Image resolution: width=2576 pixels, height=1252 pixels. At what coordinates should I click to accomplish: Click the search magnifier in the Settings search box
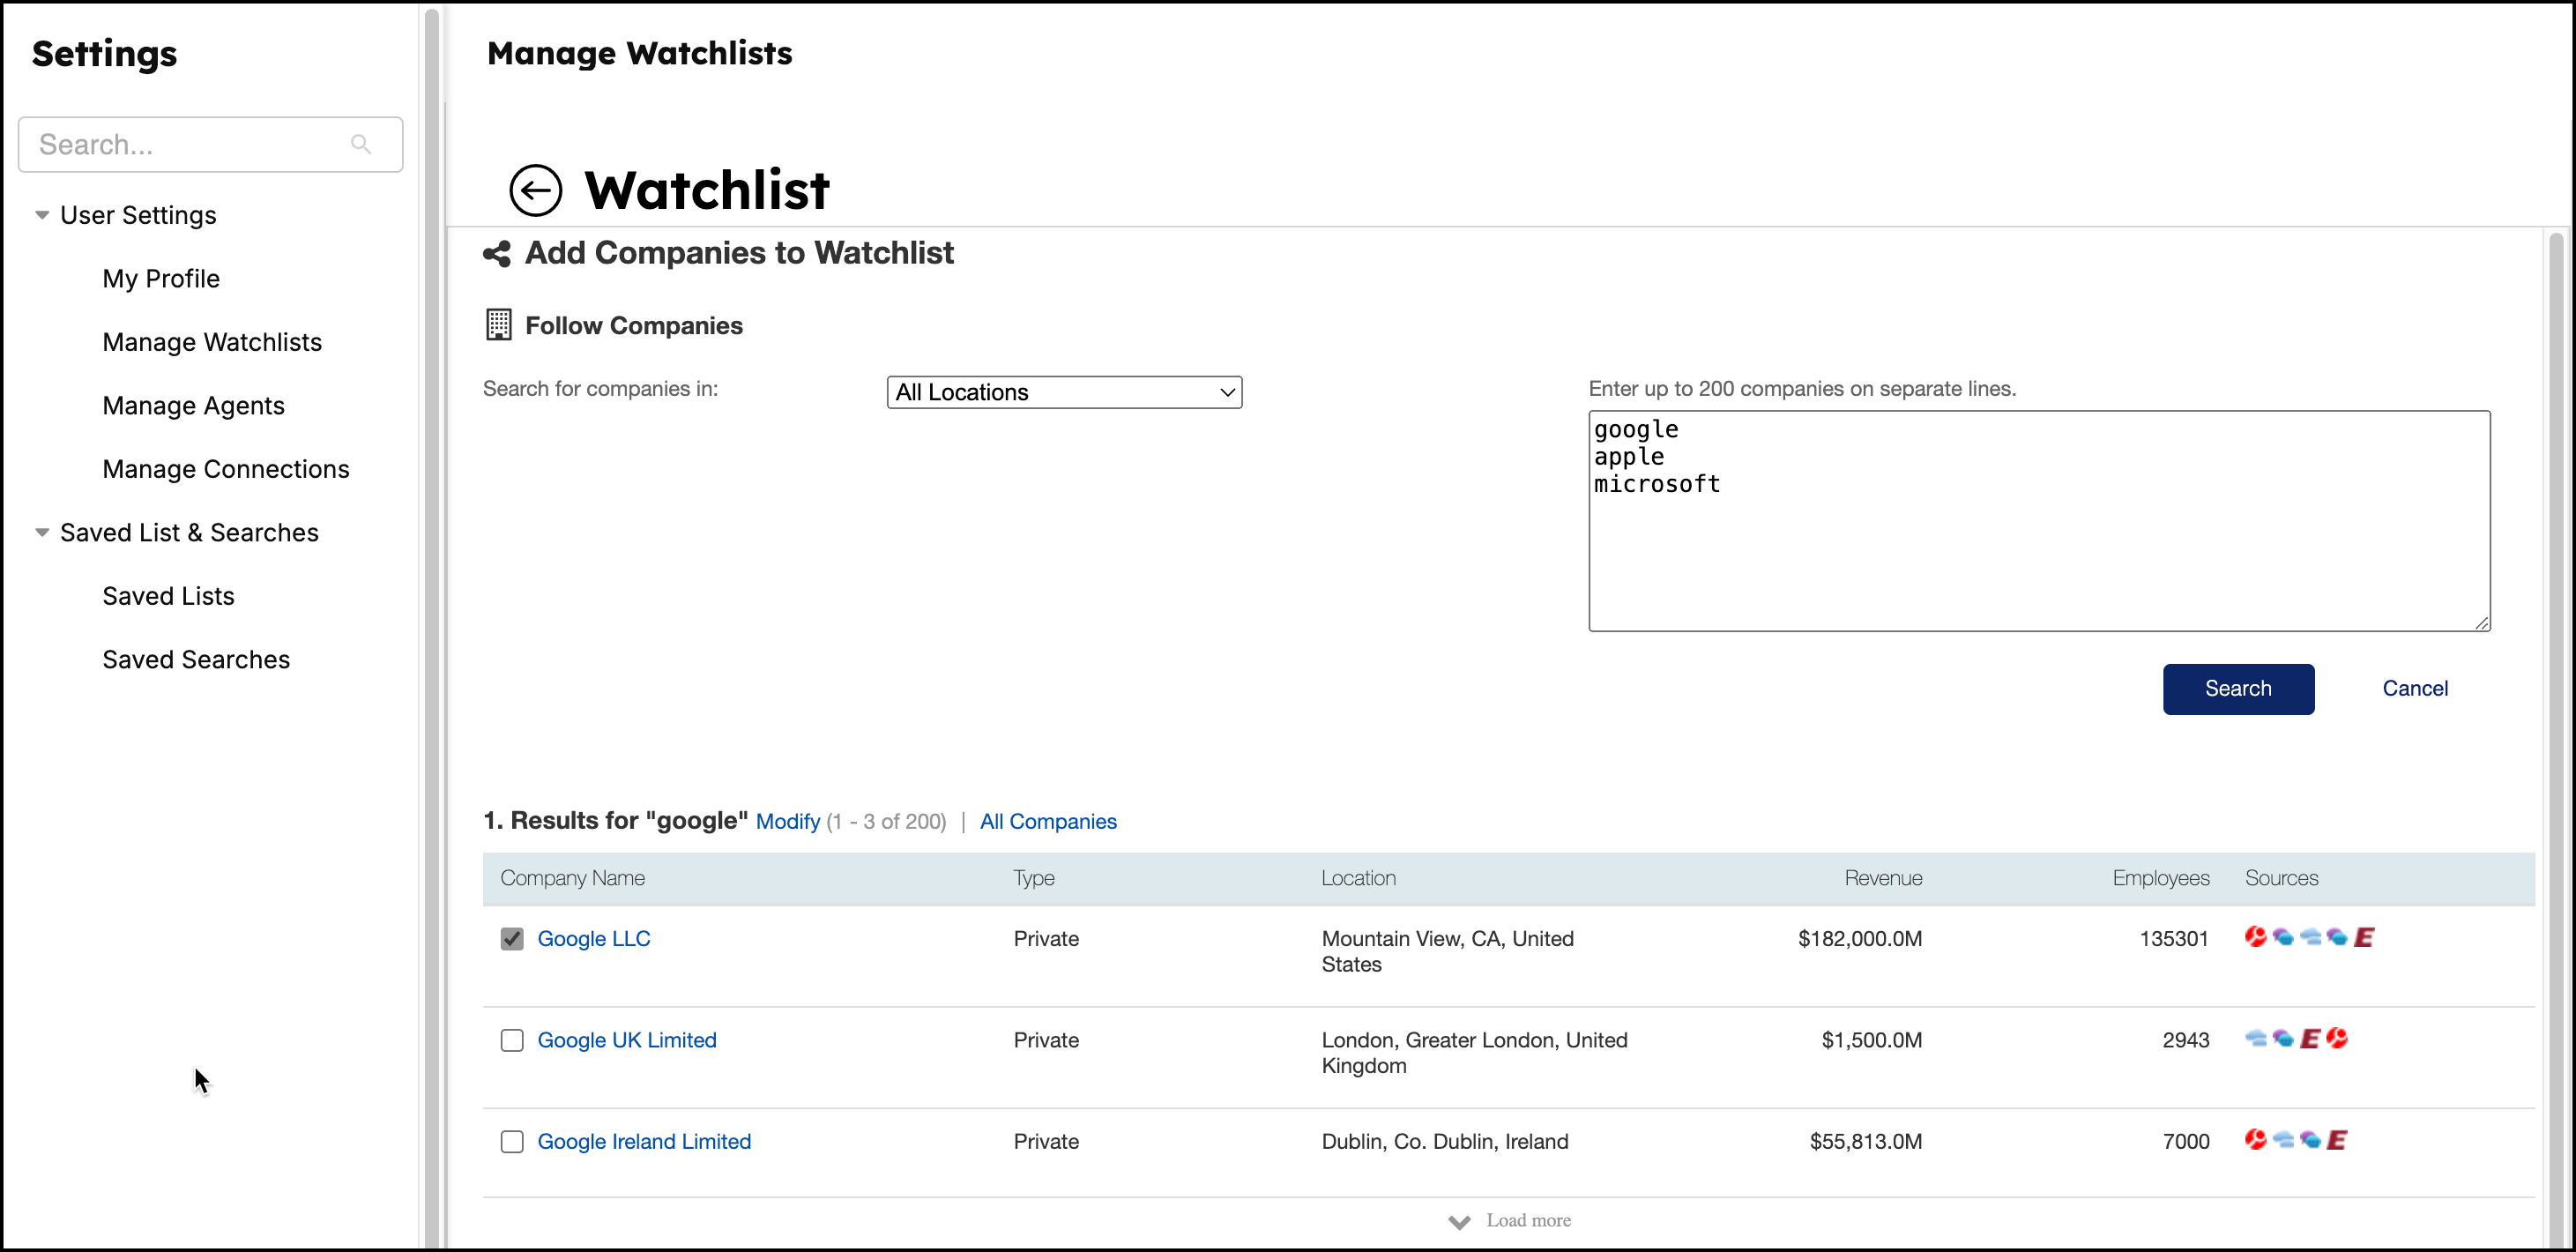[x=361, y=144]
